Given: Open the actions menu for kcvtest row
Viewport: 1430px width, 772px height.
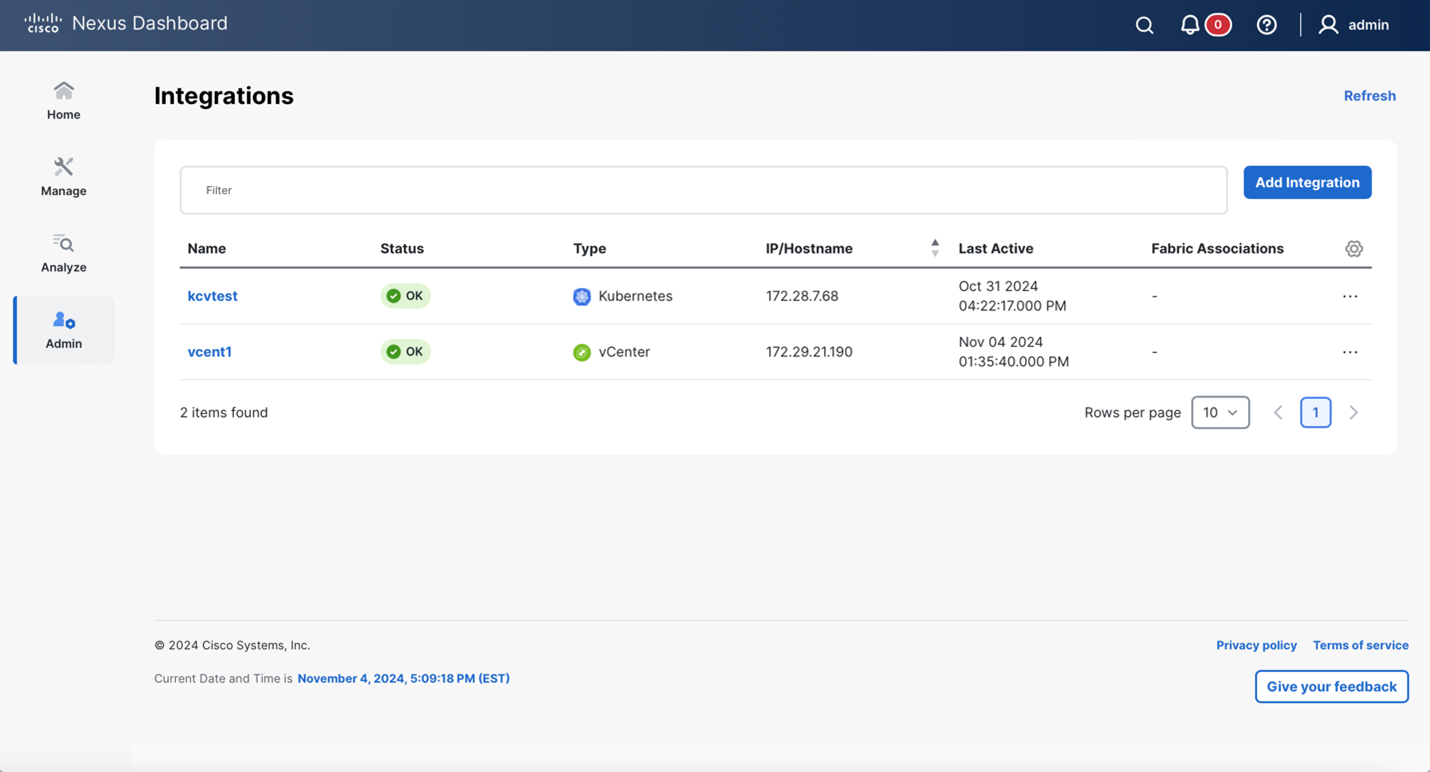Looking at the screenshot, I should click(x=1350, y=296).
